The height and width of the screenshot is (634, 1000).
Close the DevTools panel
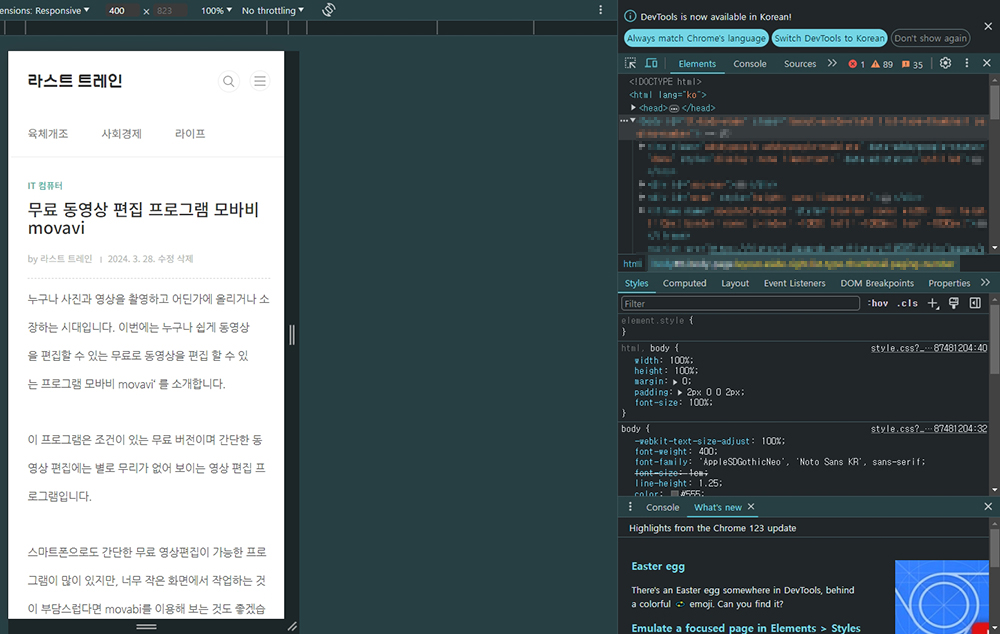[987, 63]
